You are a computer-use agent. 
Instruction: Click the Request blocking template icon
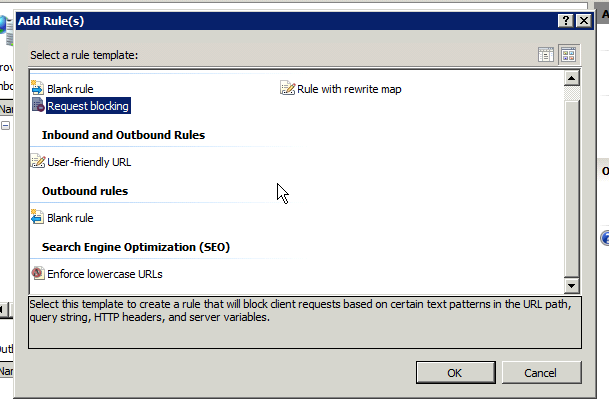click(x=38, y=105)
